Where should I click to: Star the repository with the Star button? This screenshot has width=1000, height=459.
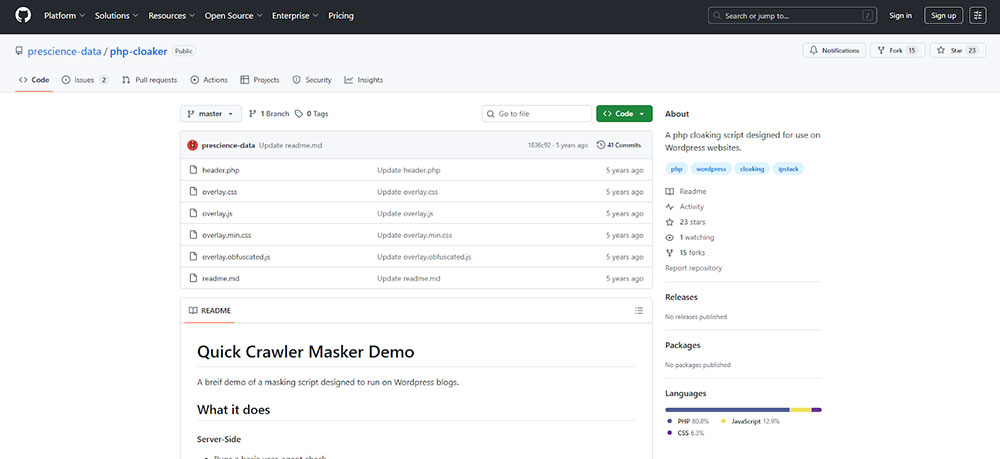(x=957, y=50)
